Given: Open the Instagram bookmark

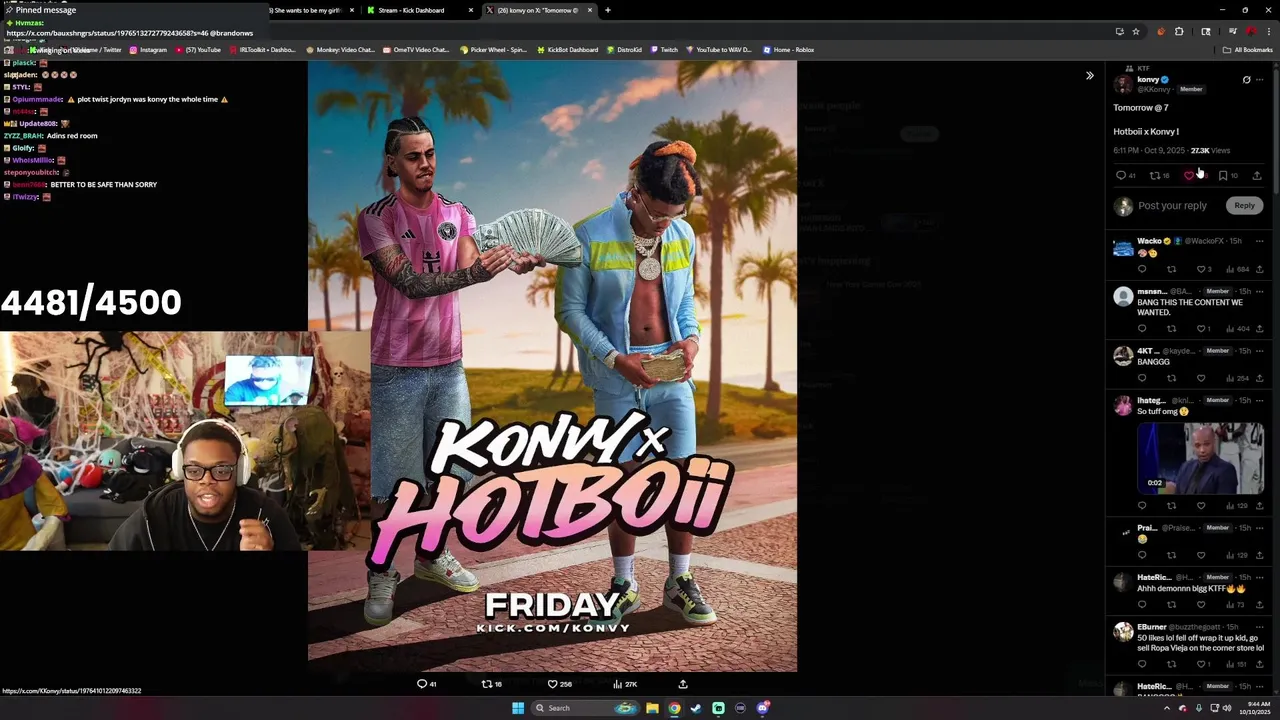Looking at the screenshot, I should pos(147,50).
